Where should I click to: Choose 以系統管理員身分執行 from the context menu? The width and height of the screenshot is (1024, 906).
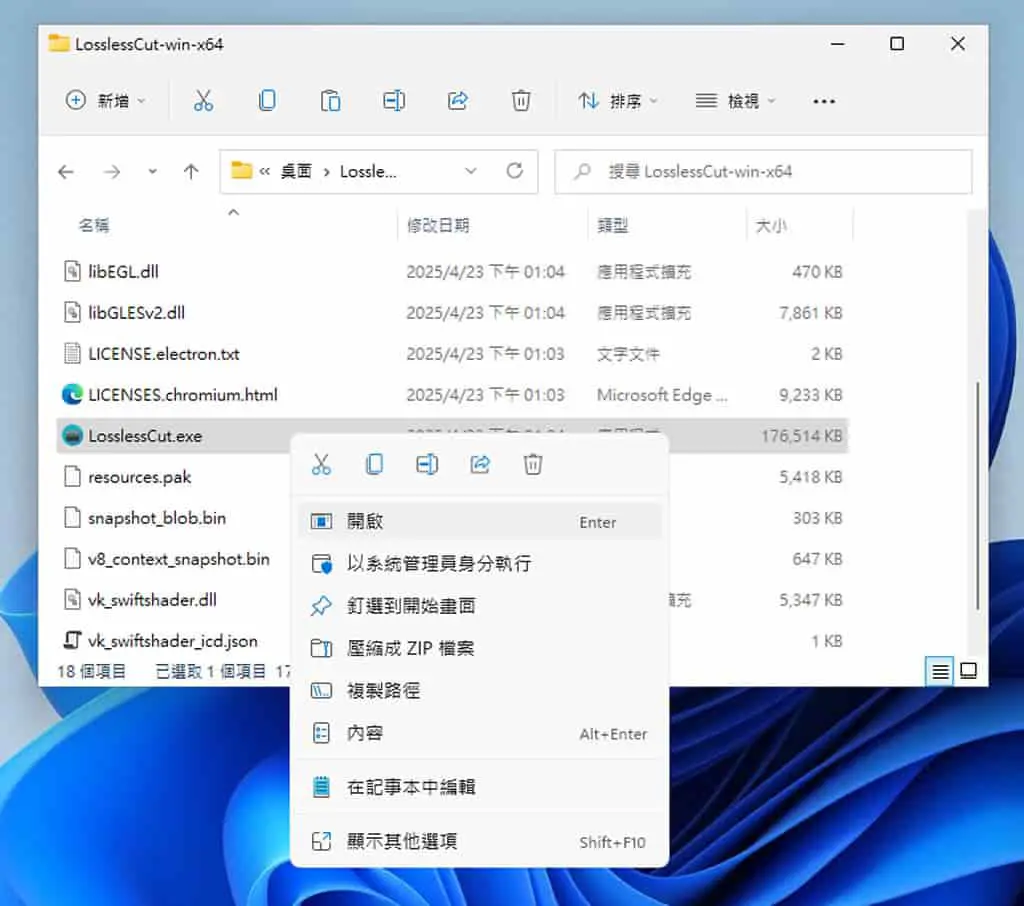(480, 564)
